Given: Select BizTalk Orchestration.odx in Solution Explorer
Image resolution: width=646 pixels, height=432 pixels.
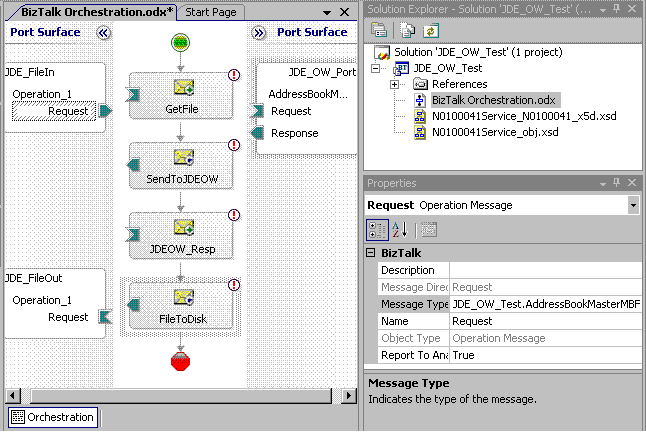Looking at the screenshot, I should (494, 100).
